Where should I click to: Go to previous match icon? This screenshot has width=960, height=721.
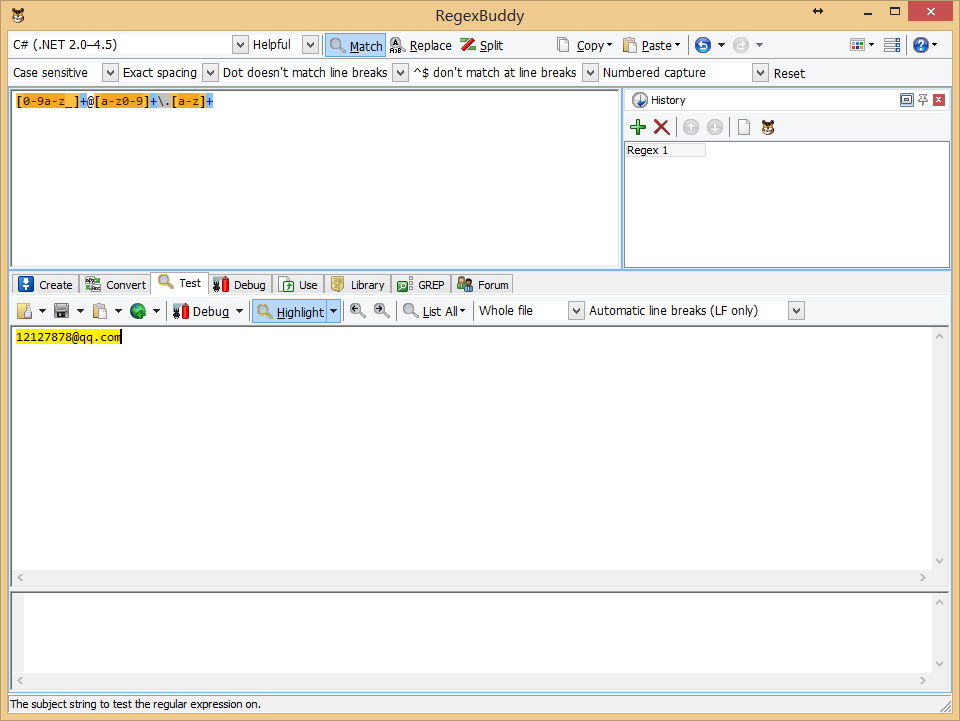point(358,311)
